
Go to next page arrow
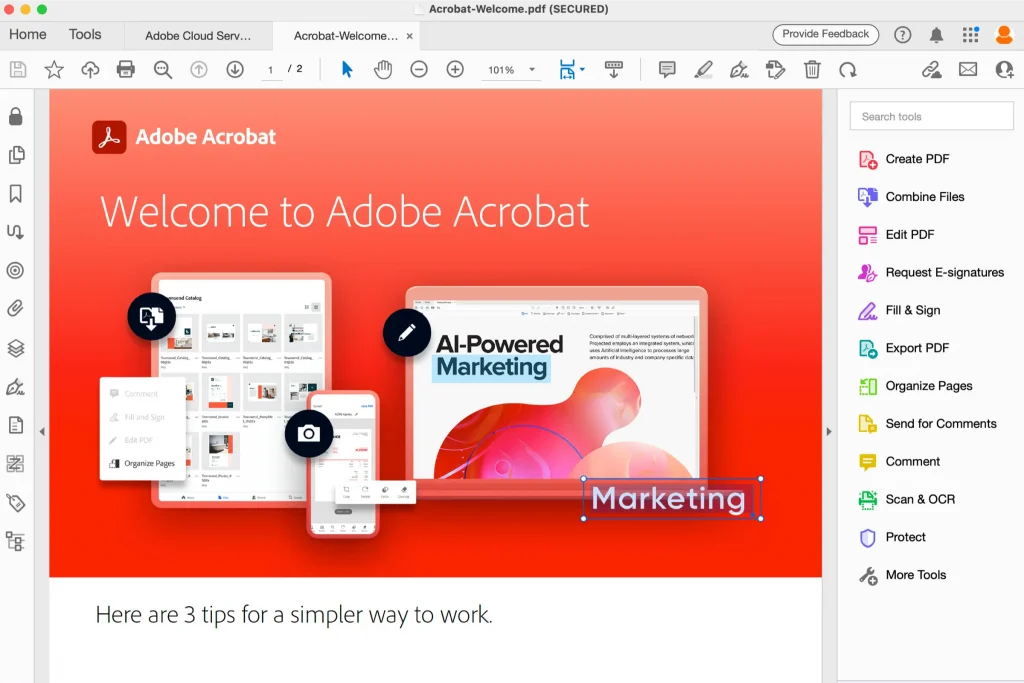235,69
